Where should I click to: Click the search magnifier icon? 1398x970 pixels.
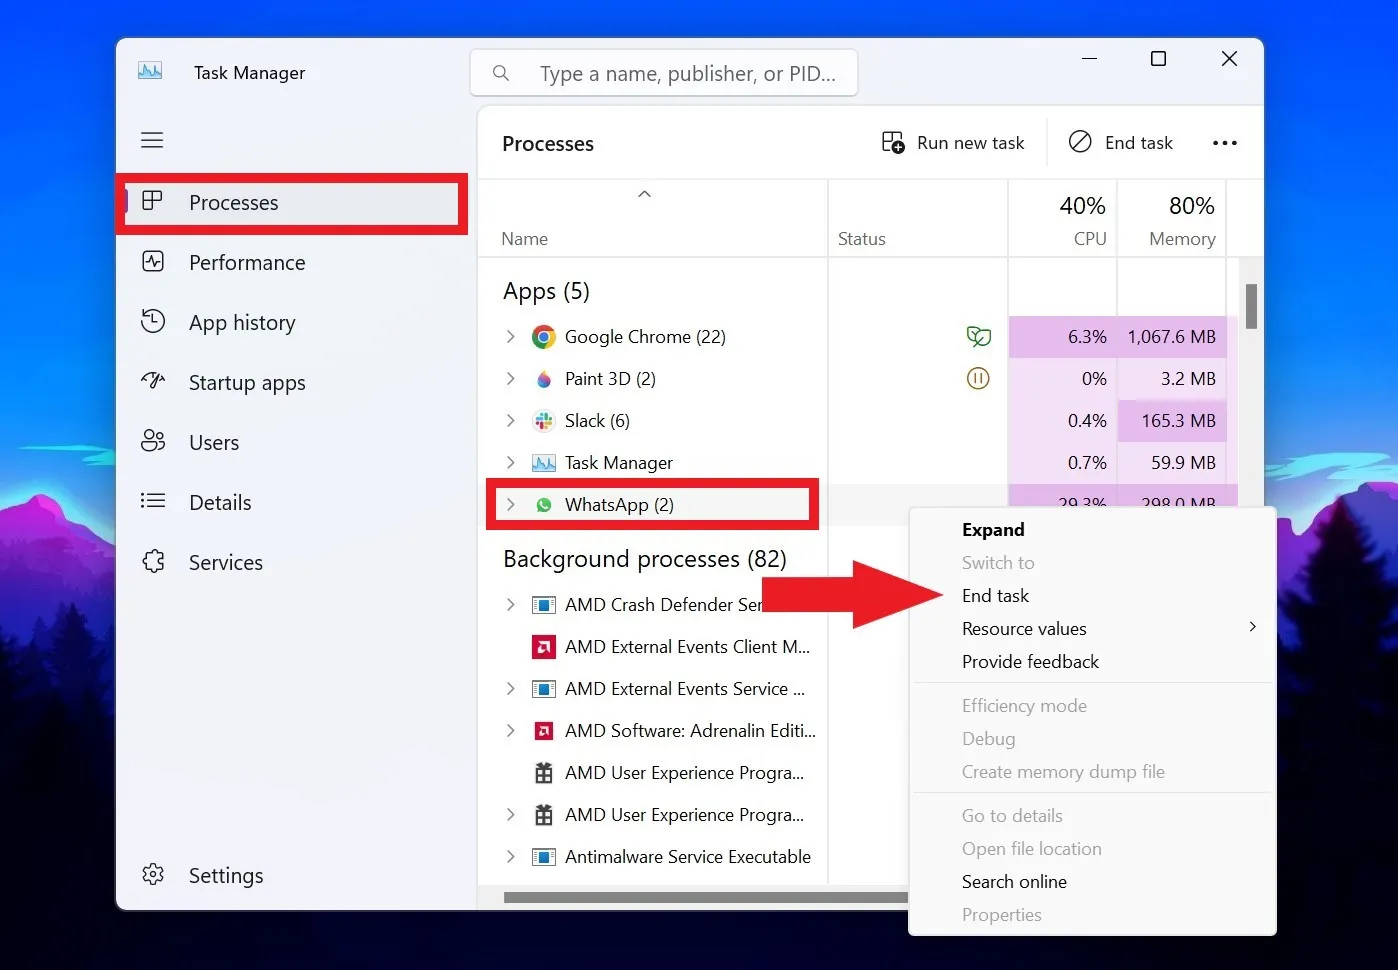[x=501, y=73]
